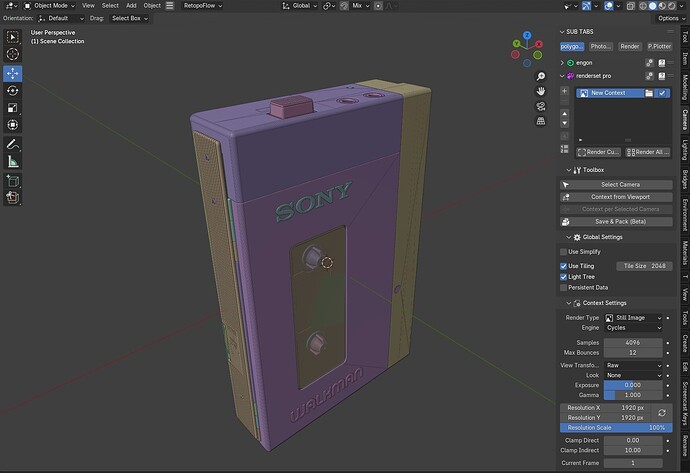
Task: Select the Add Cube tool
Action: [12, 180]
